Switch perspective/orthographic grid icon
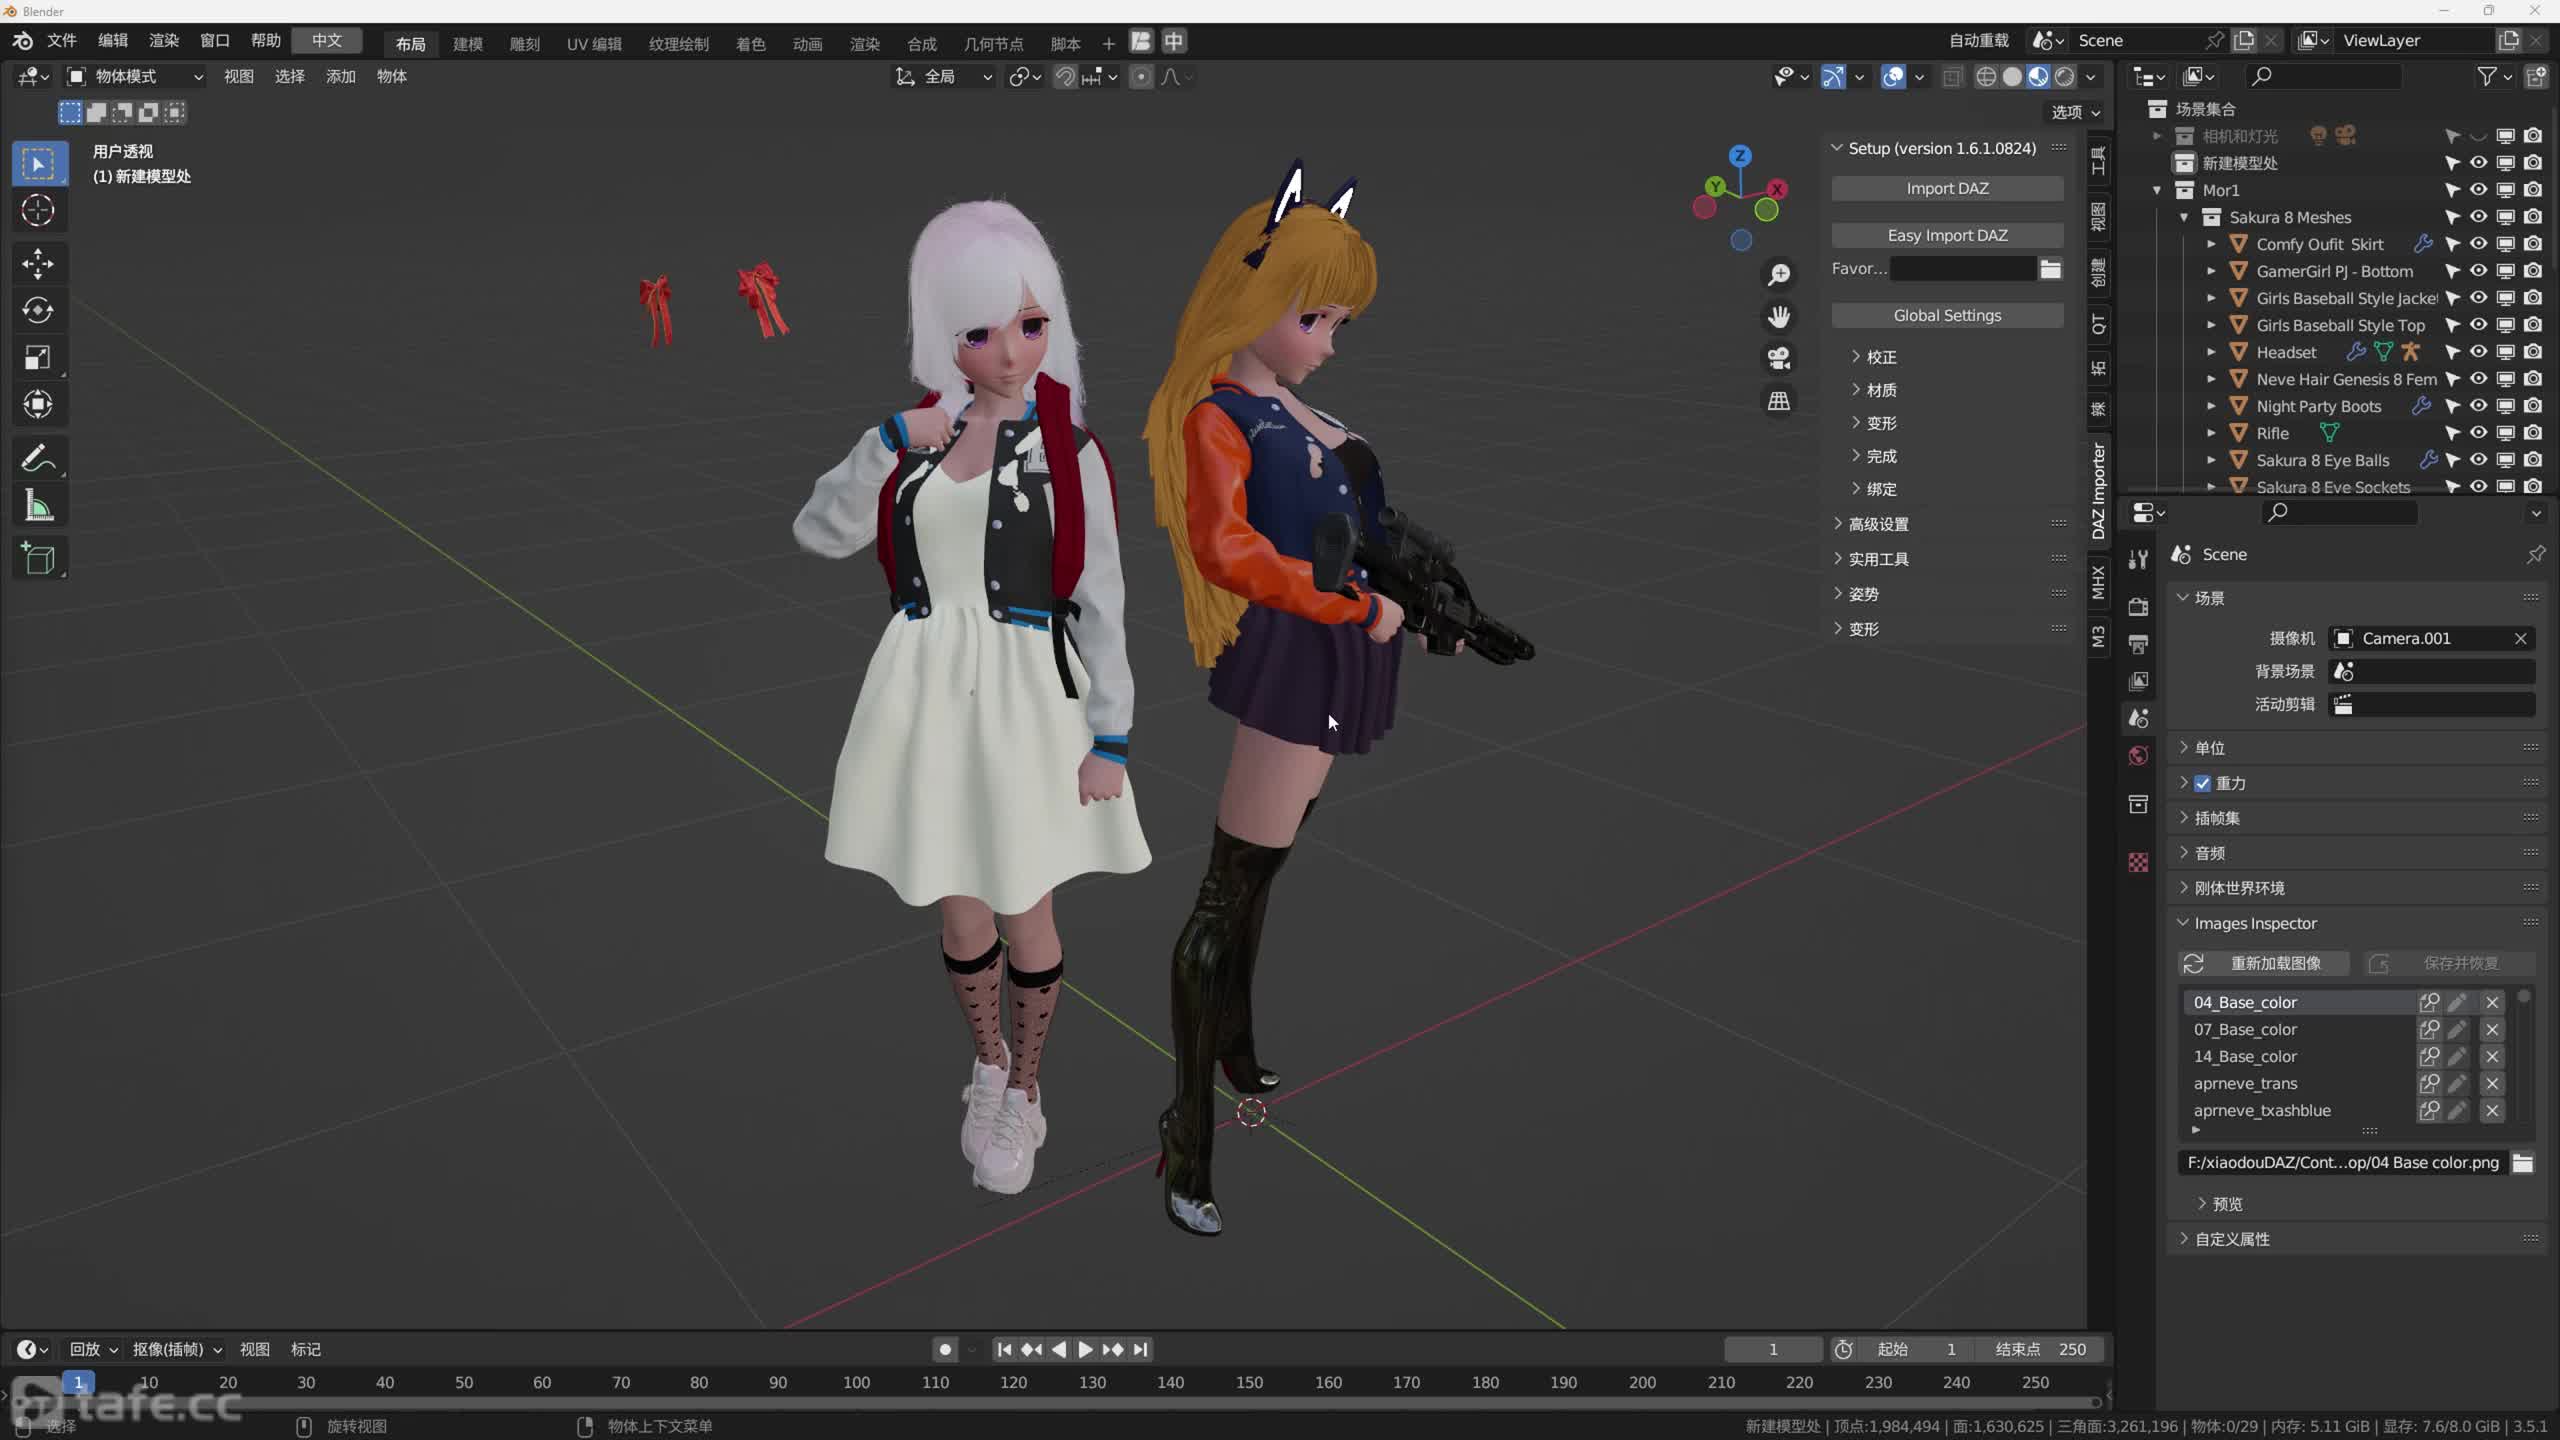This screenshot has height=1440, width=2560. pyautogui.click(x=1778, y=400)
